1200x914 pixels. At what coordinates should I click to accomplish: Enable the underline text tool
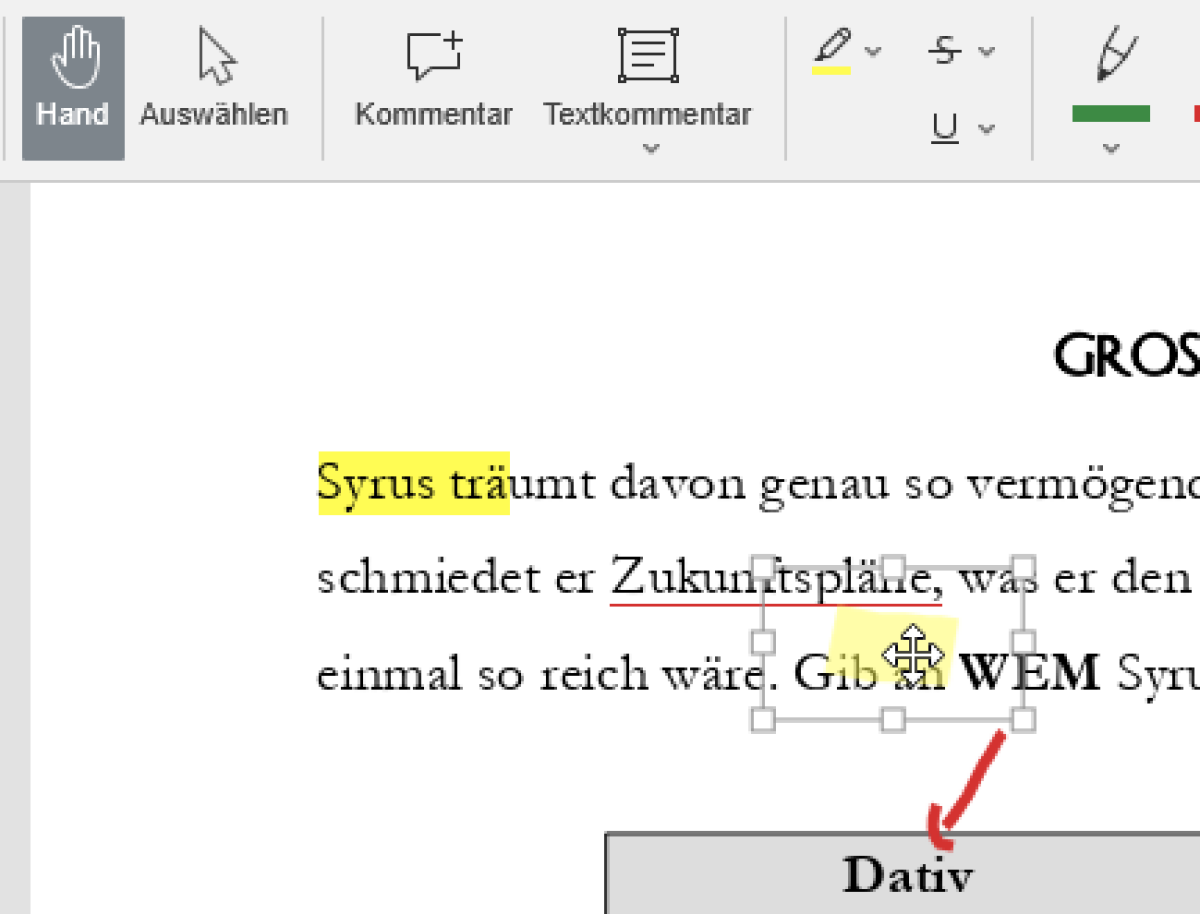pos(944,128)
